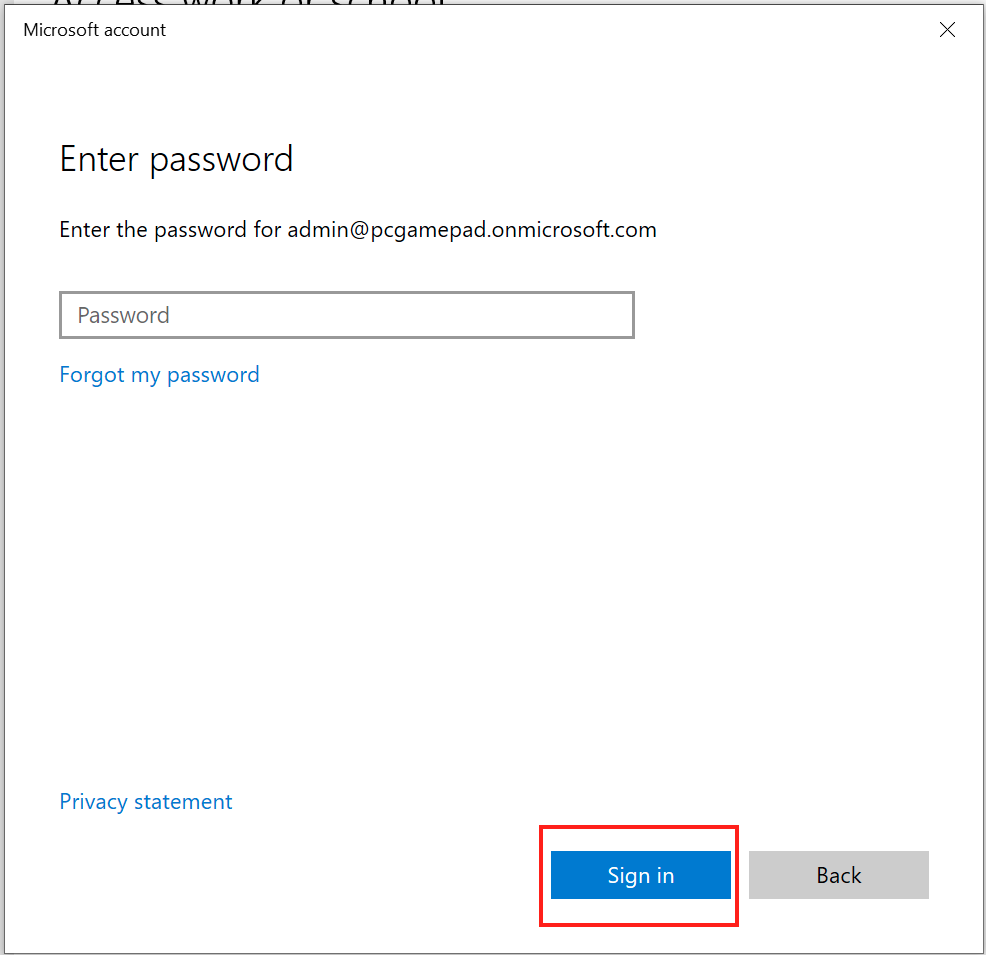The image size is (986, 955).
Task: Open the Forgot my password link
Action: 159,375
